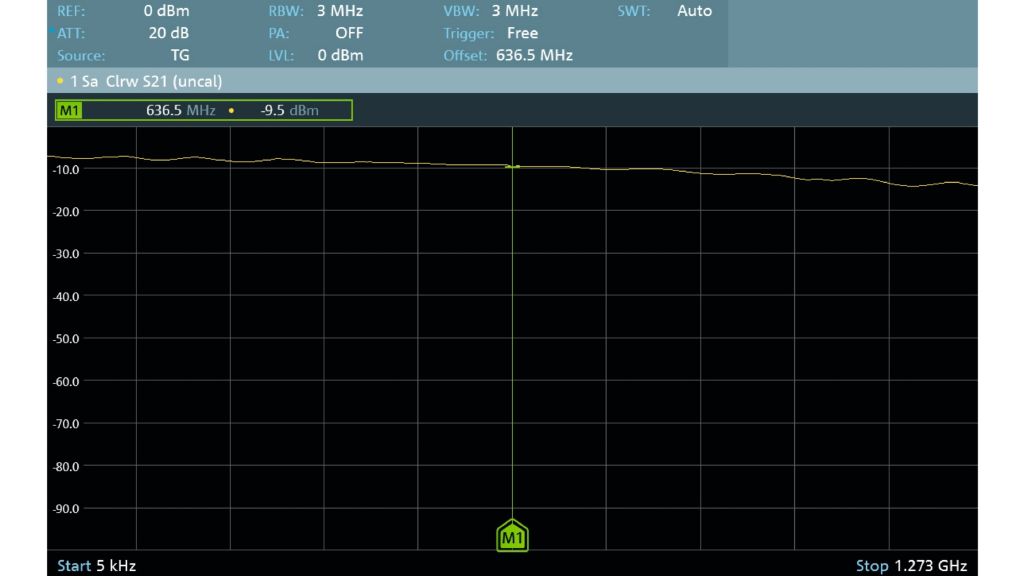Select the REF 0 dBm reference level
This screenshot has height=576, width=1024.
165,11
